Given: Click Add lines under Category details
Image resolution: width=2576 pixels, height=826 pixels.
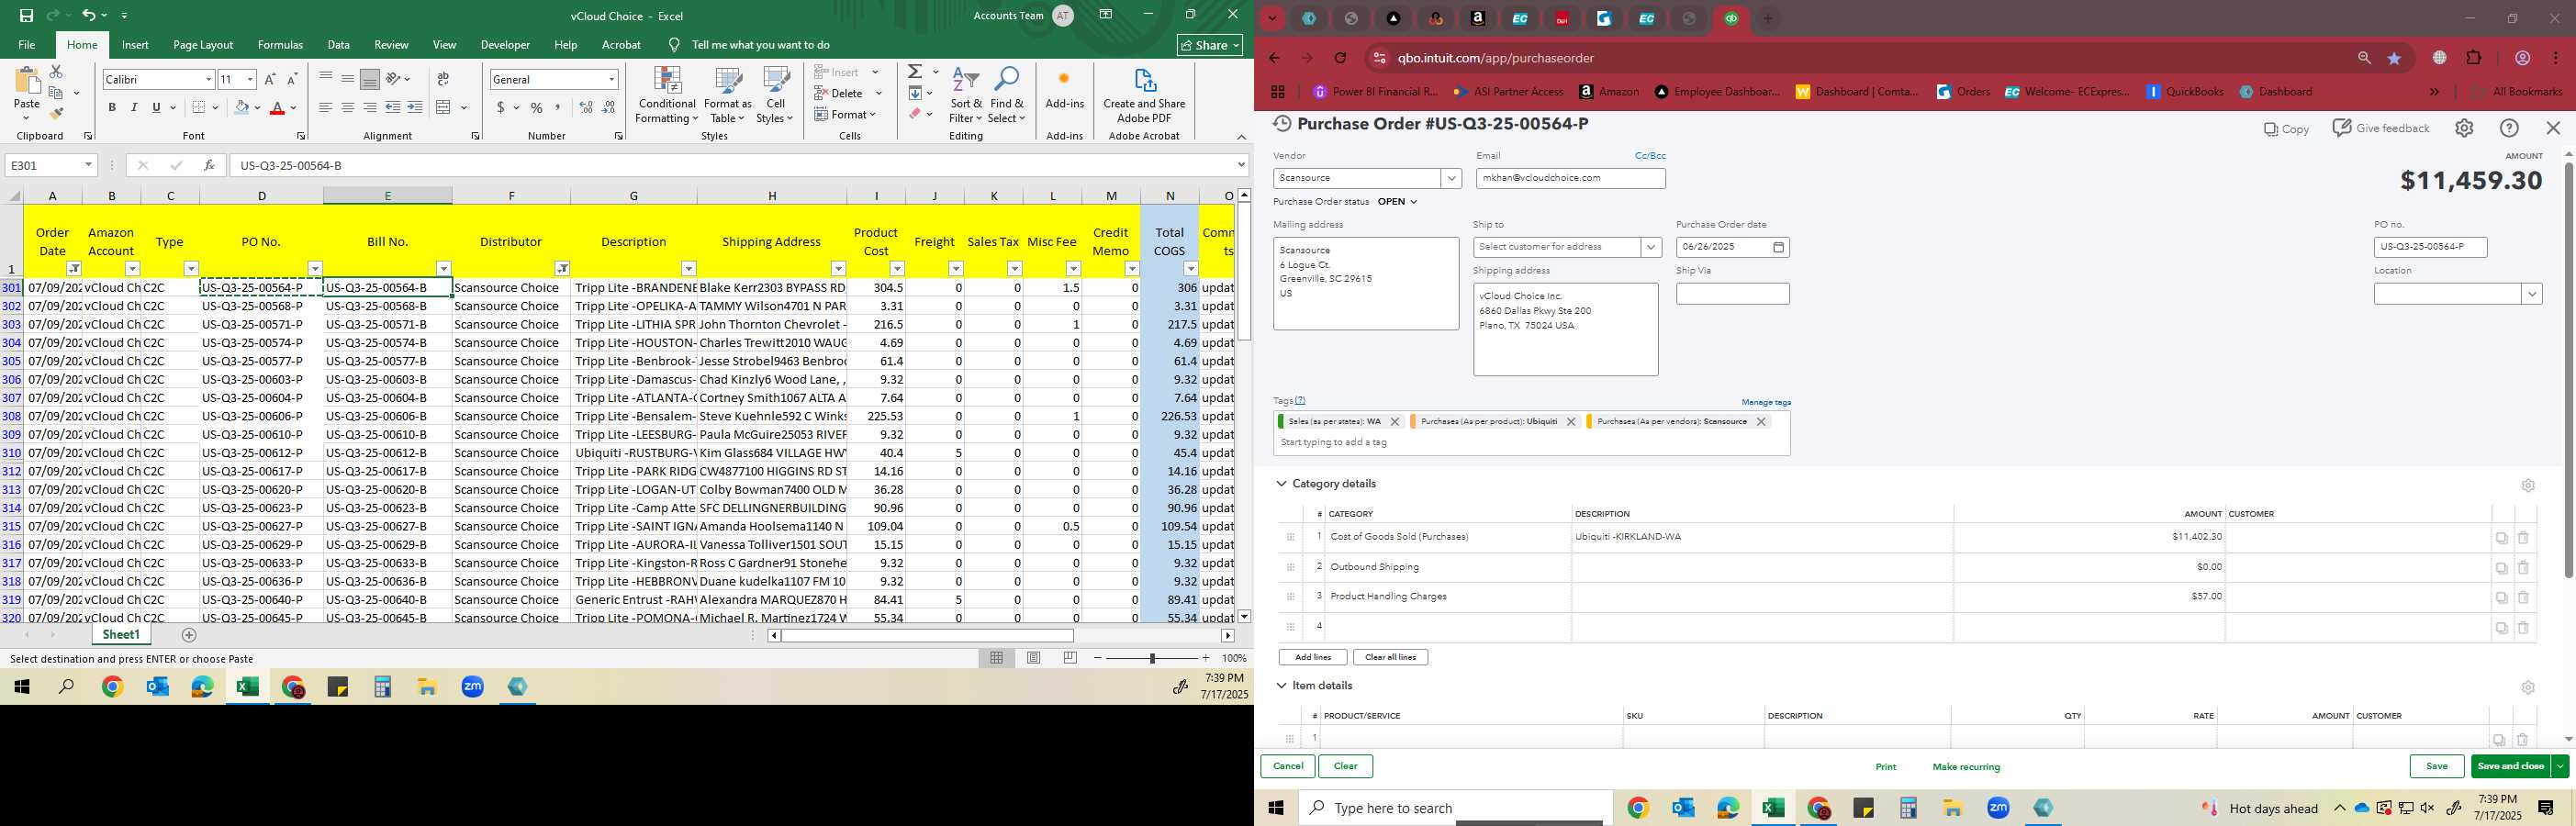Looking at the screenshot, I should [1313, 657].
